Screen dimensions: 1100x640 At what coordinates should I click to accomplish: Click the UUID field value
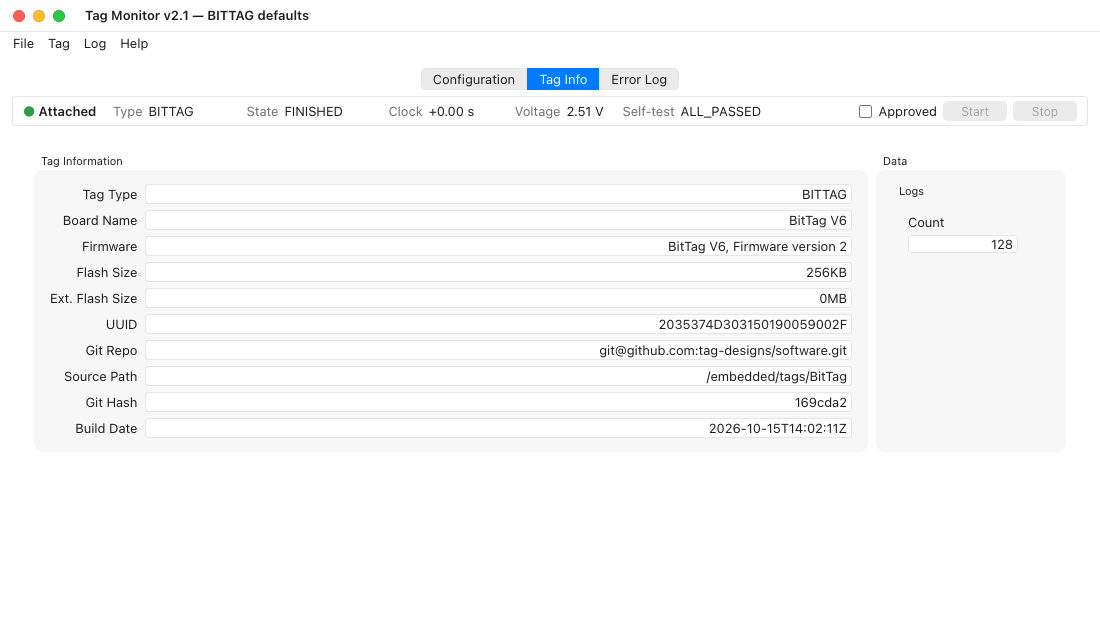498,324
